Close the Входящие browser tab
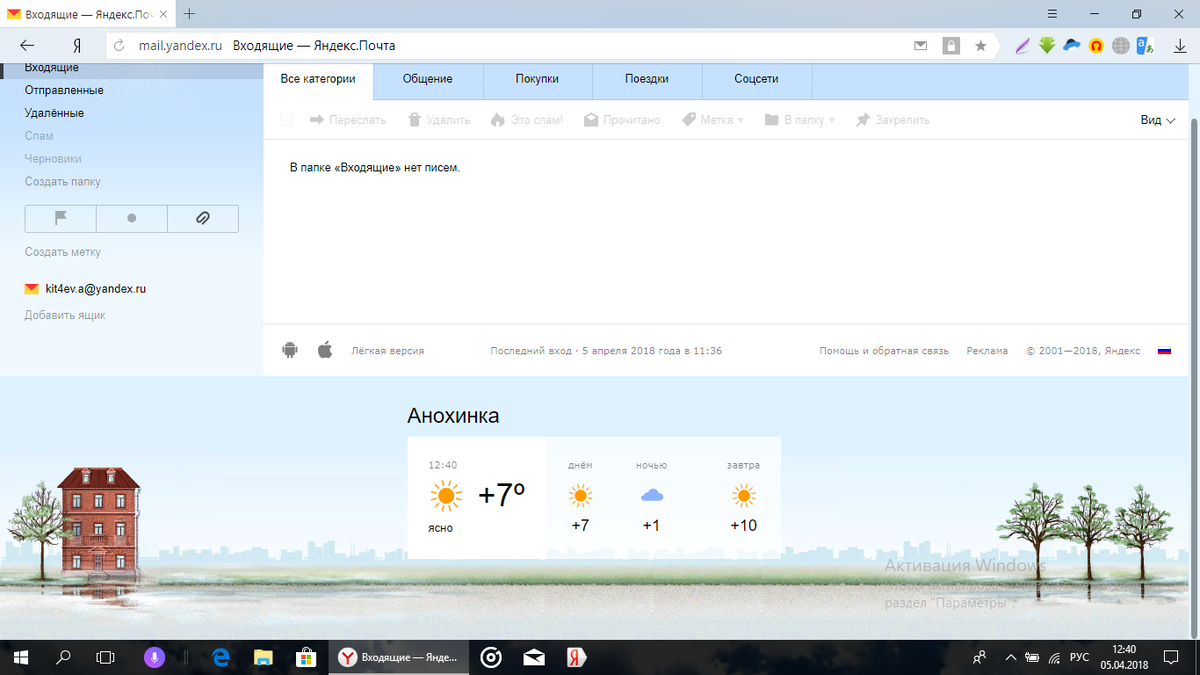Image resolution: width=1200 pixels, height=675 pixels. 165,14
